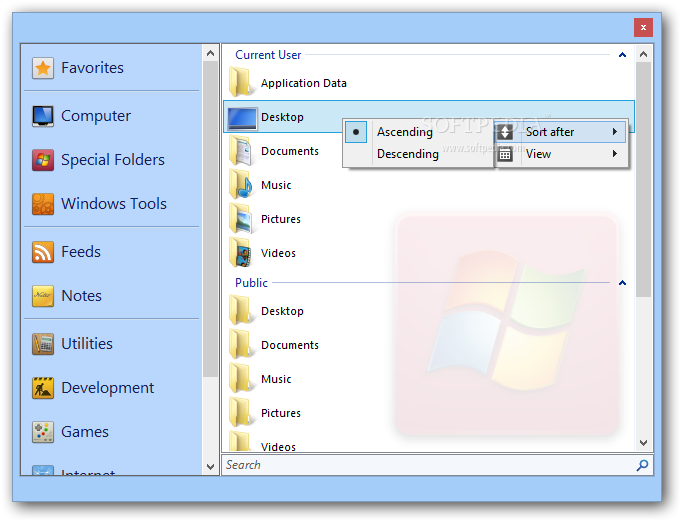
Task: Select the Feeds category label
Action: 81,252
